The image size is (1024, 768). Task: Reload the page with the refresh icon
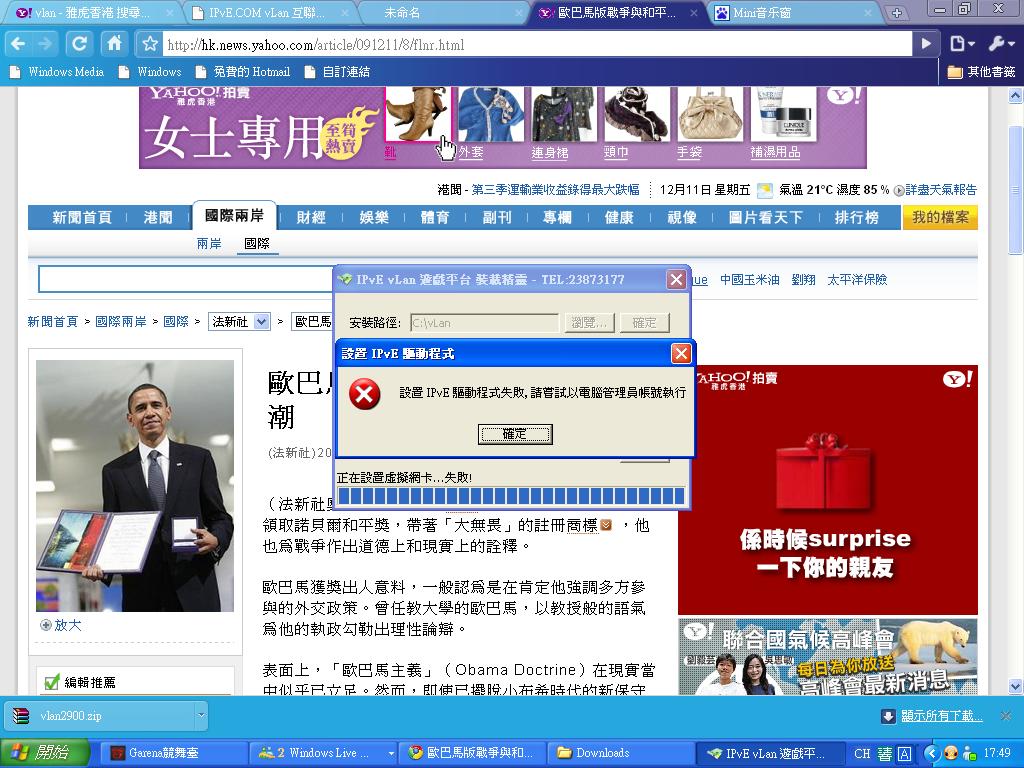click(80, 44)
